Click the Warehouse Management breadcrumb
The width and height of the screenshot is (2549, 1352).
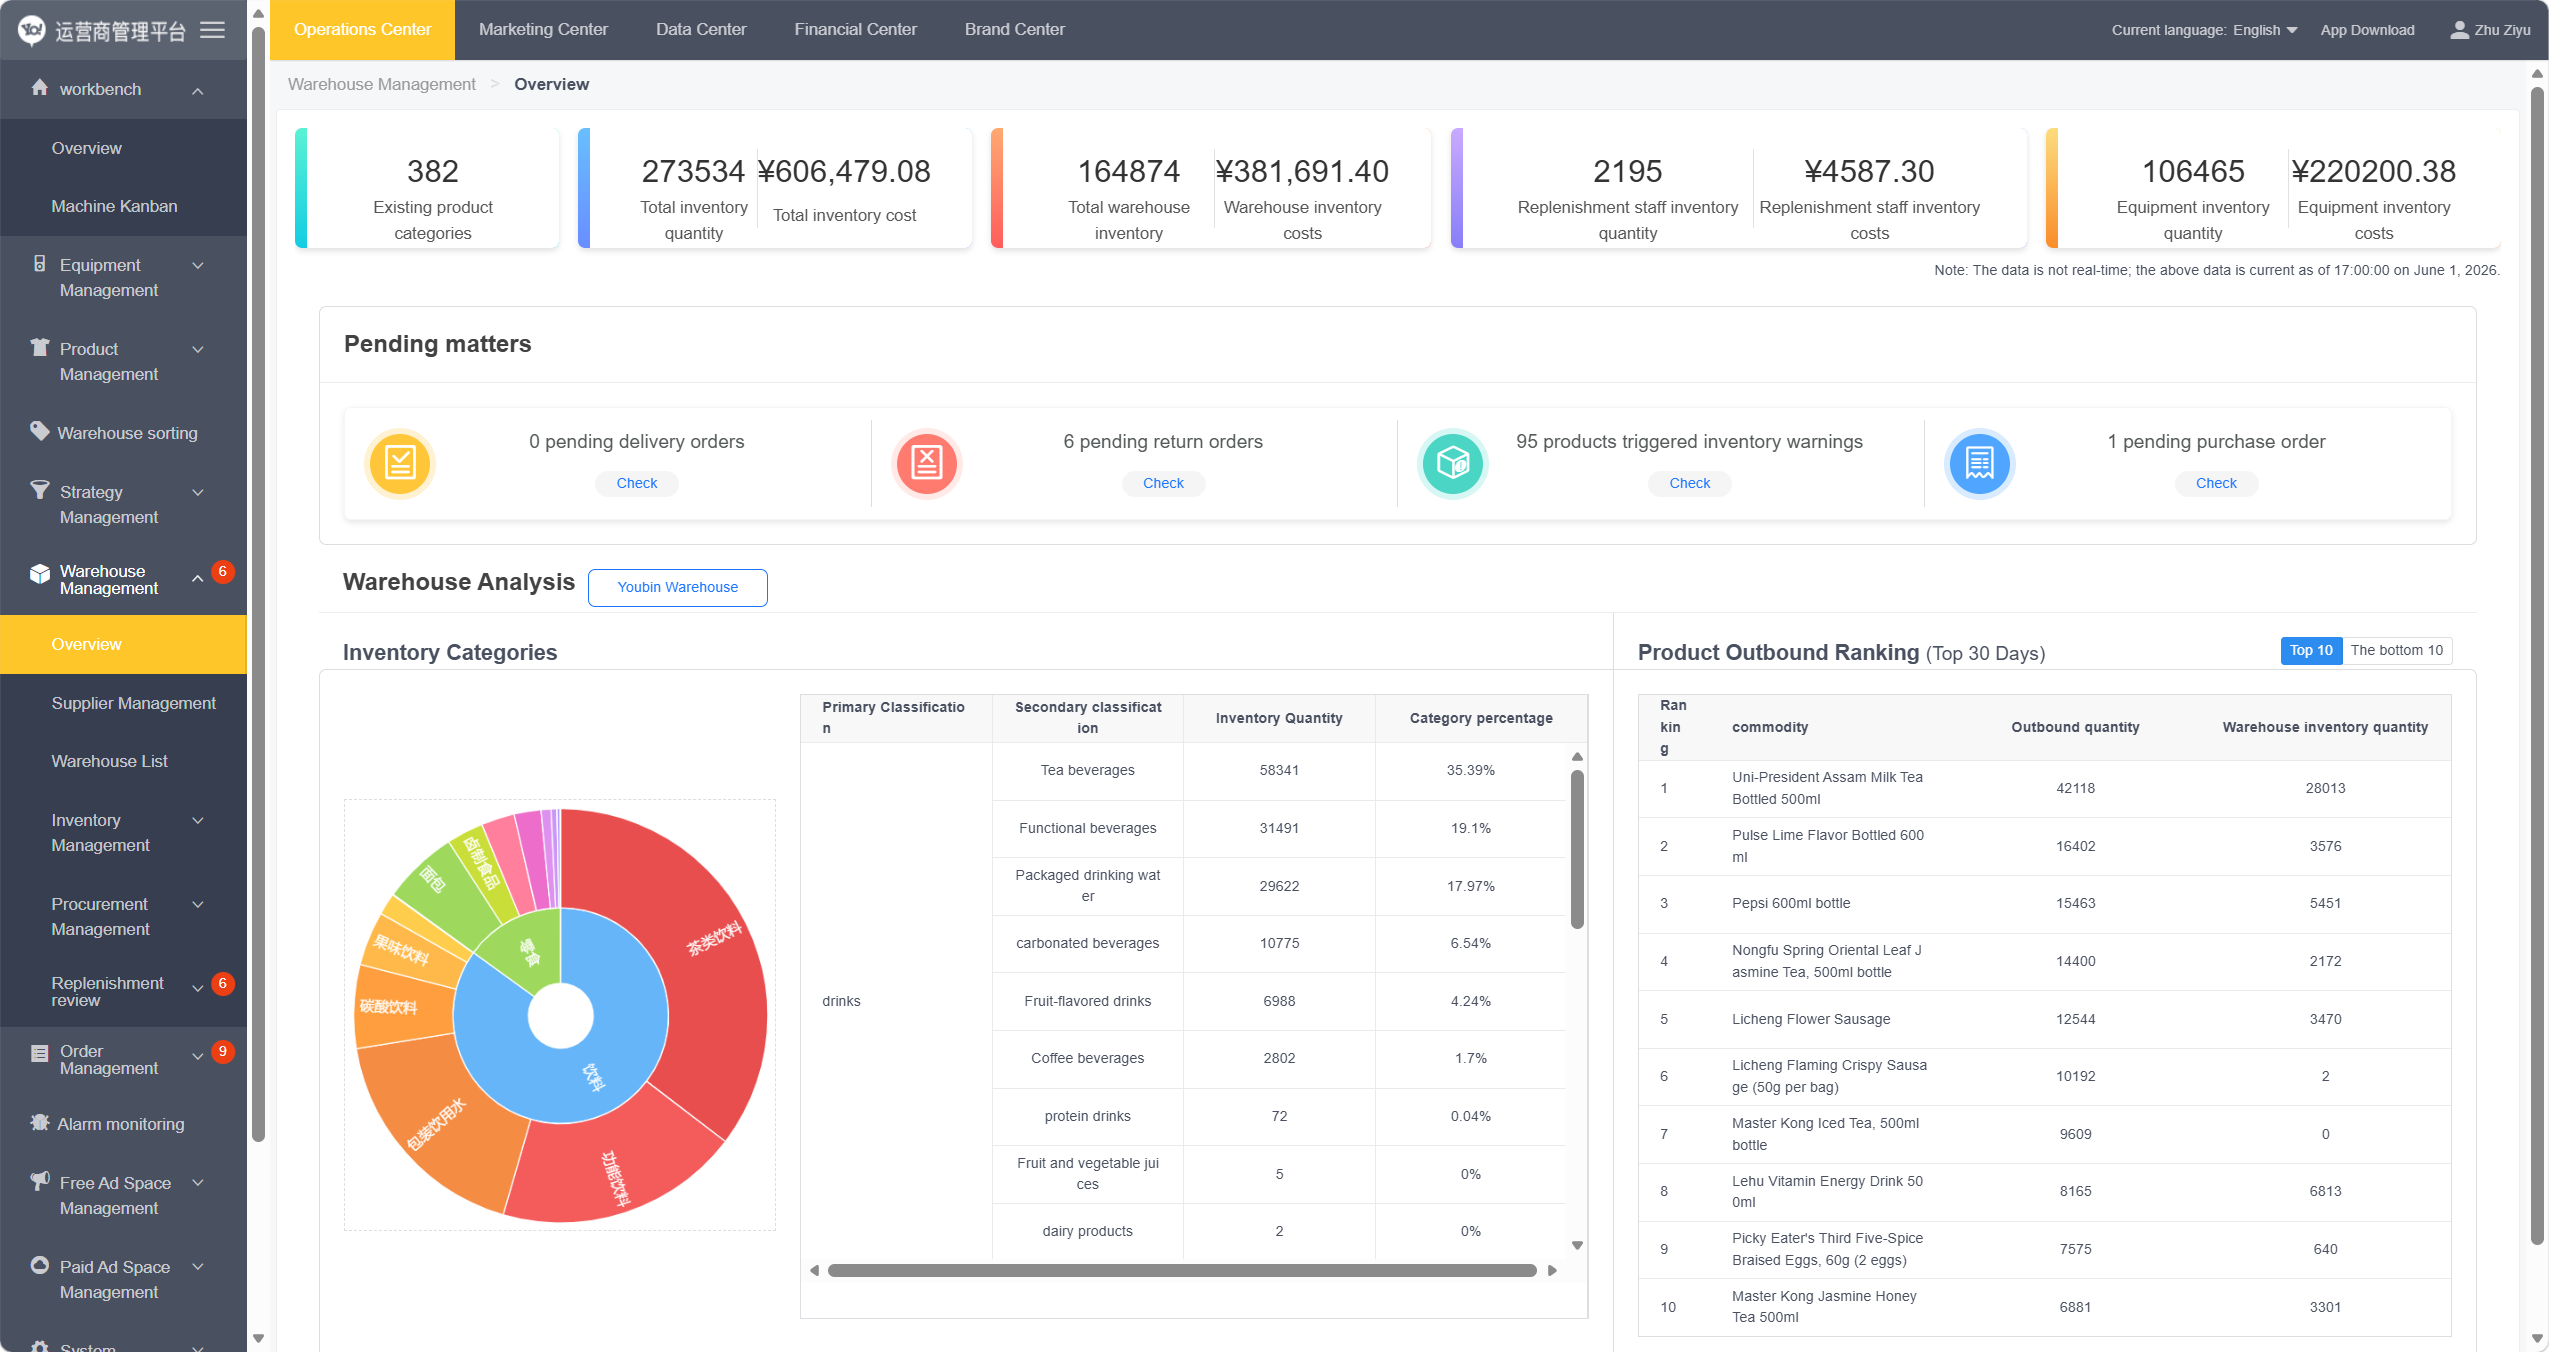(381, 84)
